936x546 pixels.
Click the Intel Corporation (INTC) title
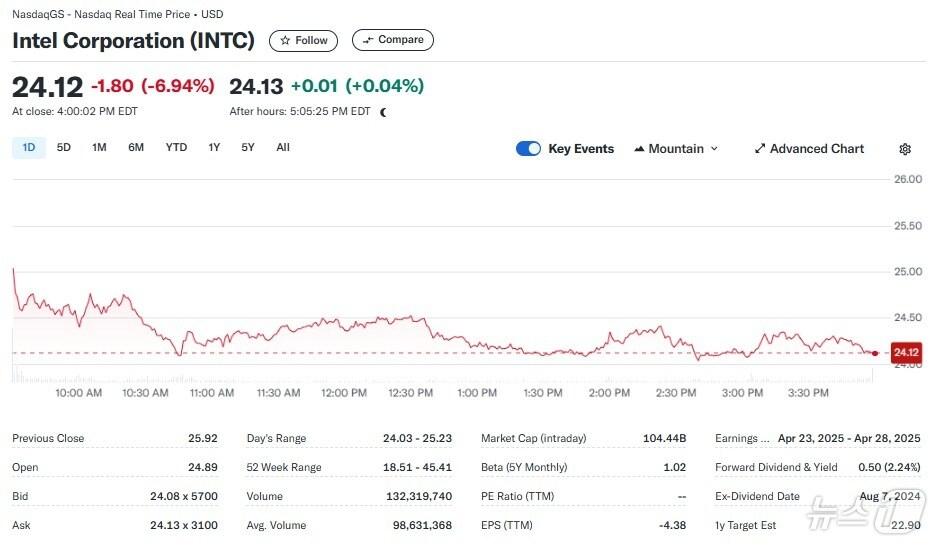coord(133,41)
